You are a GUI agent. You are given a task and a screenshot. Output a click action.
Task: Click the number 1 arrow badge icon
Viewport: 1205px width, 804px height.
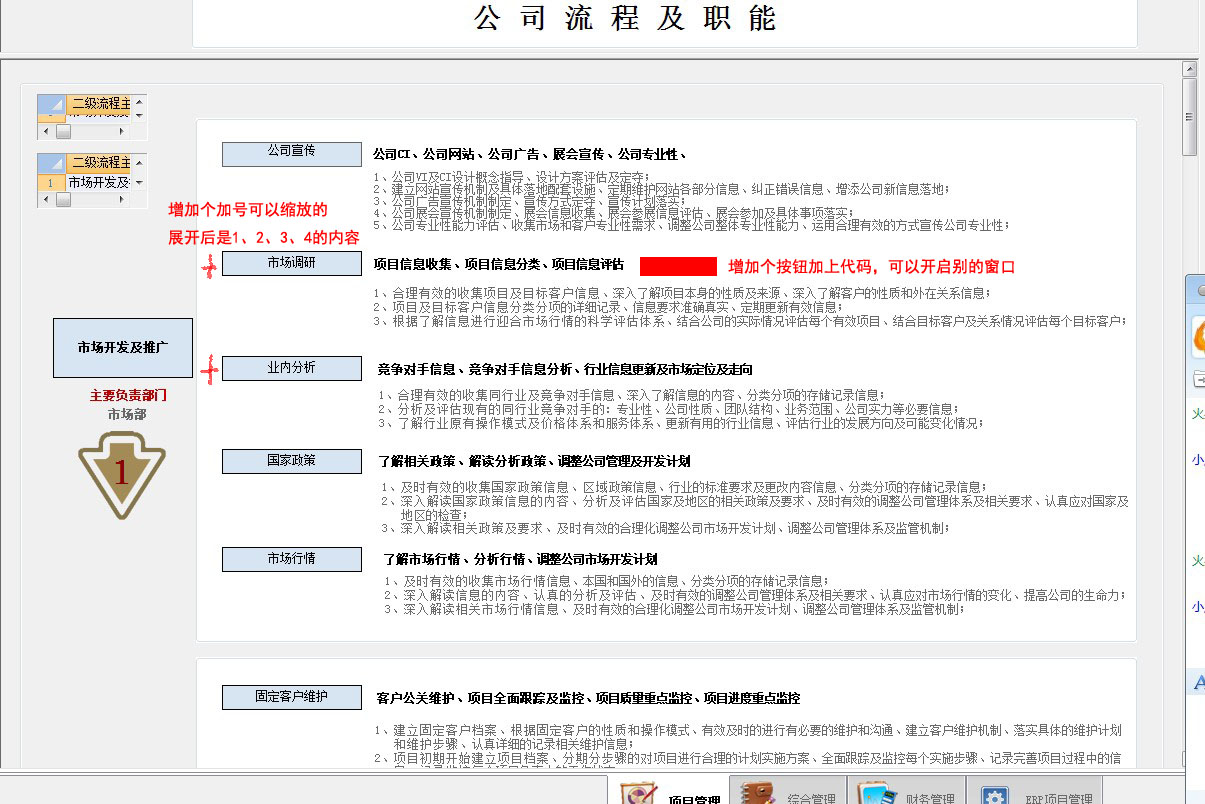click(122, 474)
